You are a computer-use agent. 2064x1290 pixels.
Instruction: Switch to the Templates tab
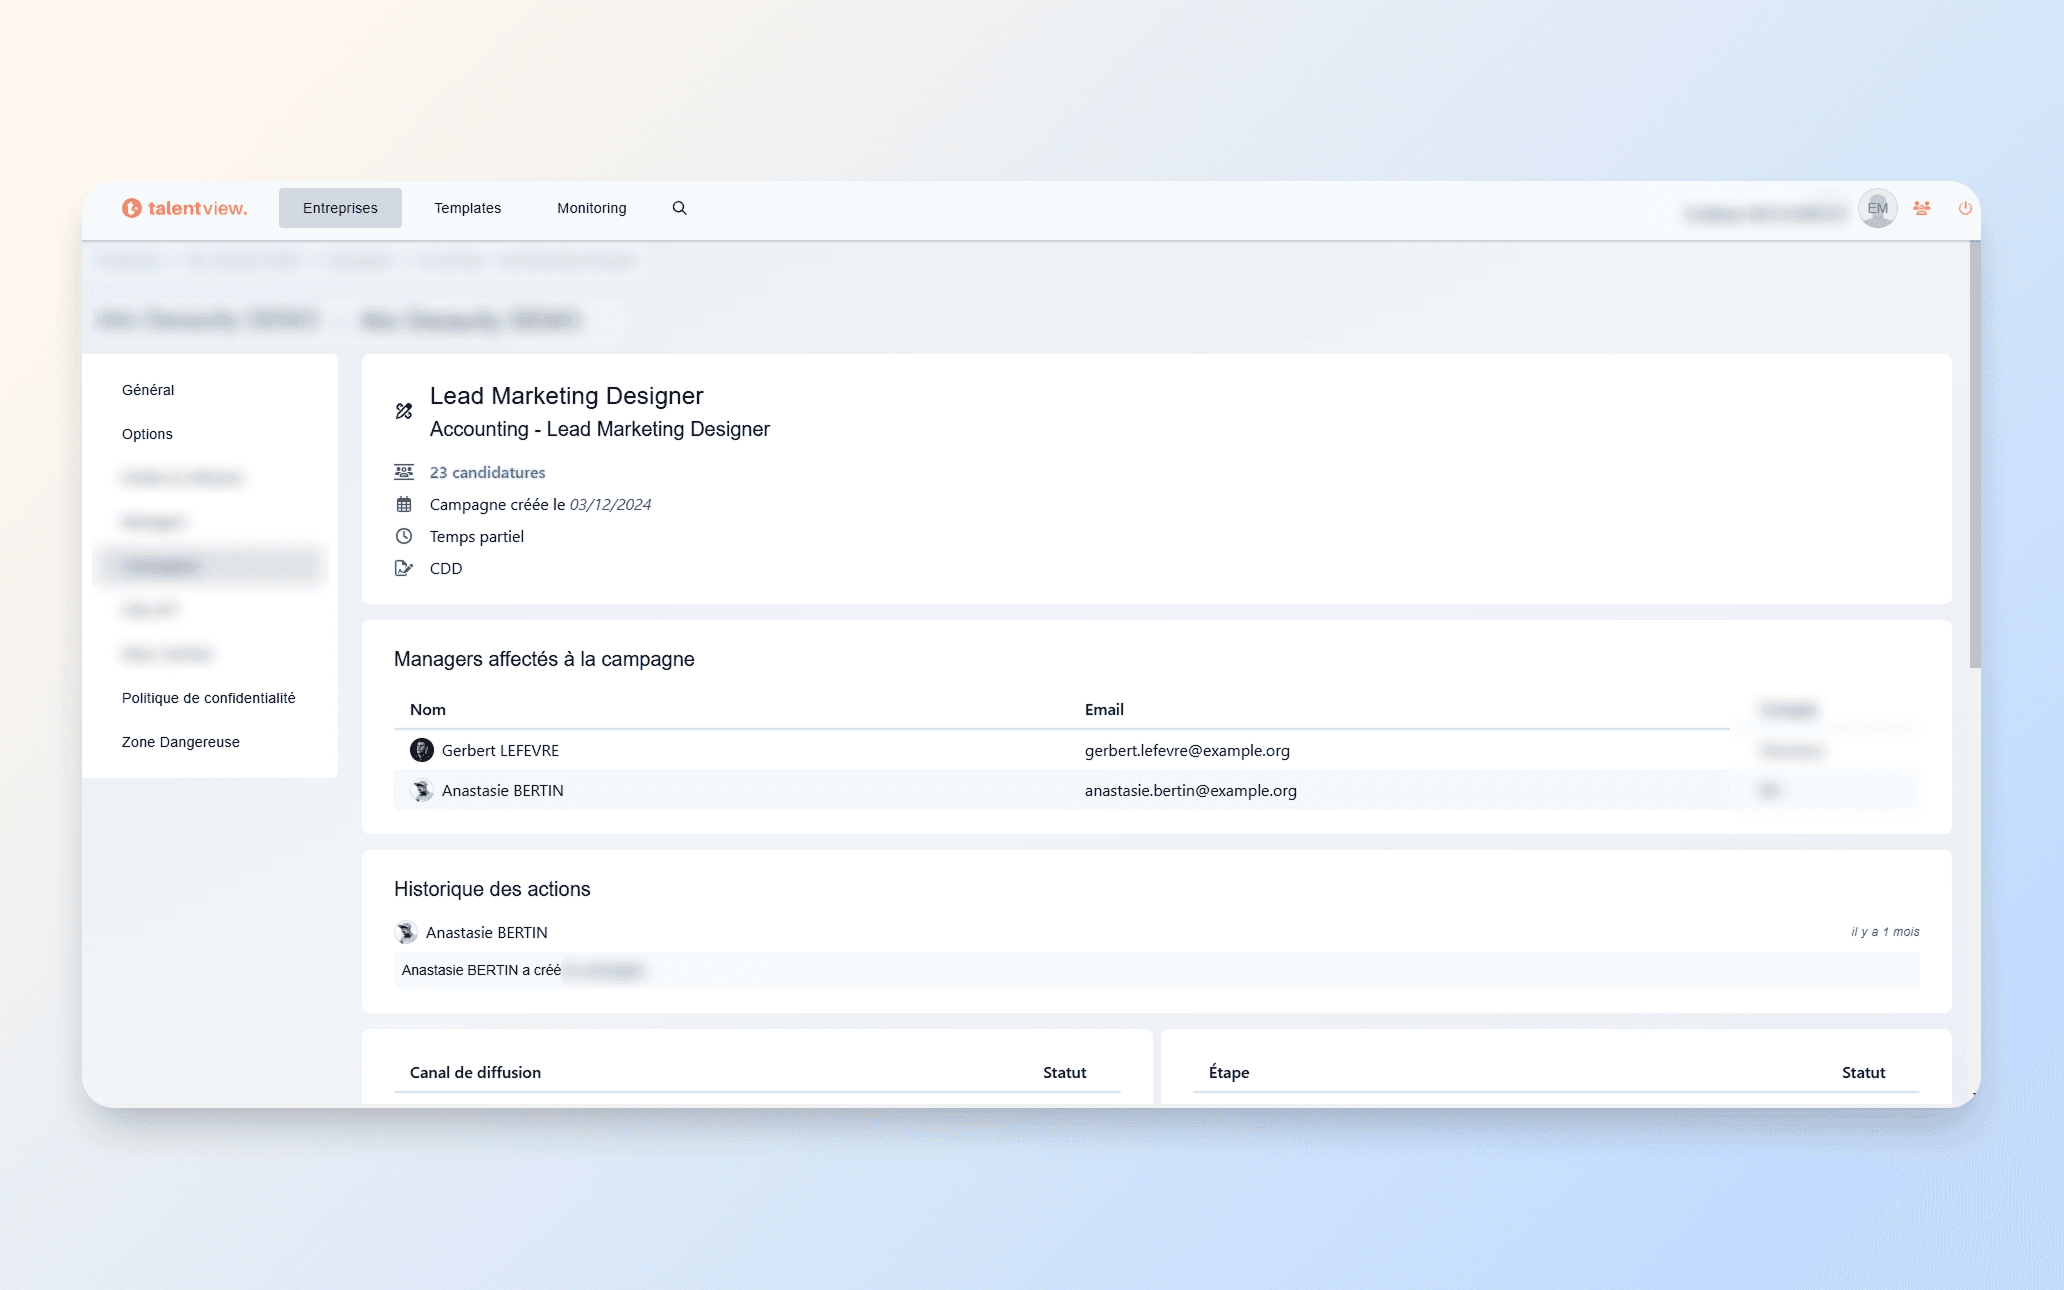467,208
